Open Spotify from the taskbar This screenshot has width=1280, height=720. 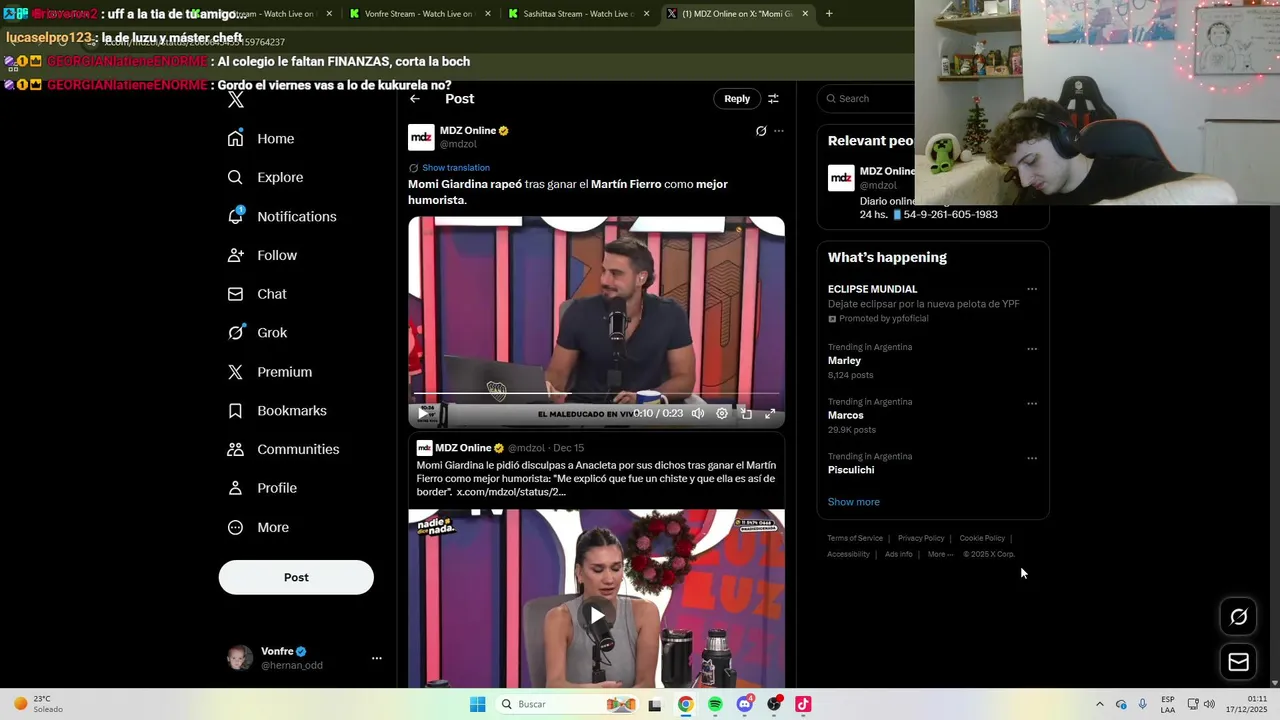tap(715, 704)
